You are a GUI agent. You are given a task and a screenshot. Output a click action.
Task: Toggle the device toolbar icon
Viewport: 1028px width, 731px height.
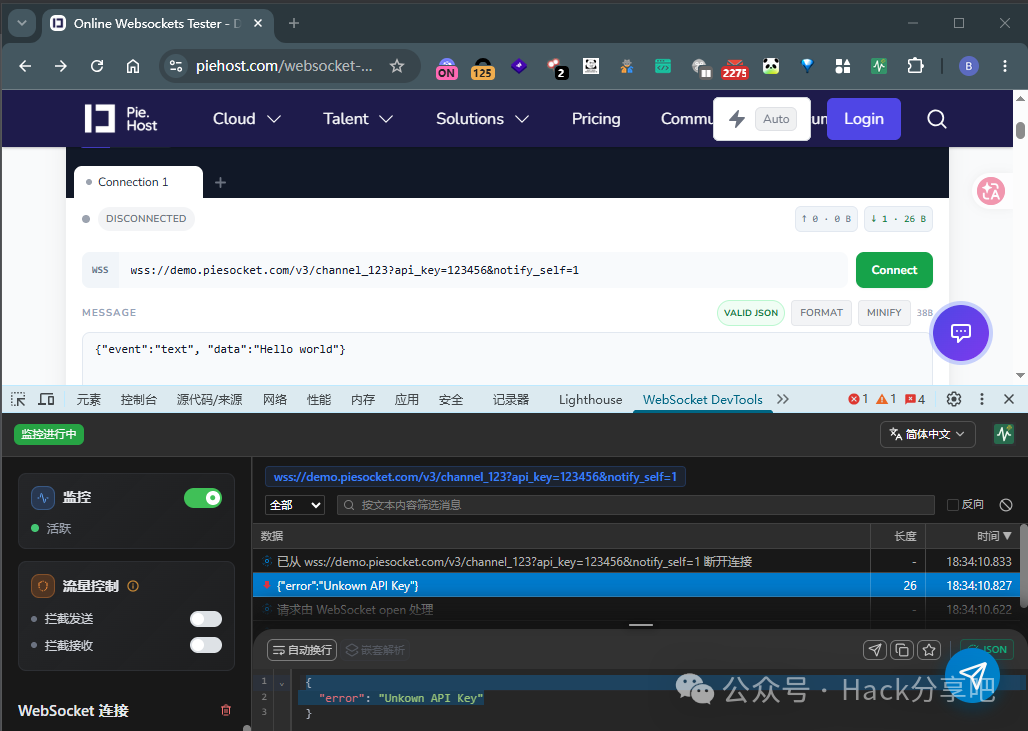pyautogui.click(x=46, y=399)
